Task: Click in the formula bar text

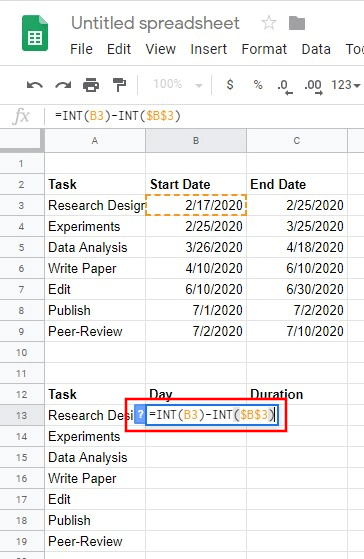Action: point(118,116)
